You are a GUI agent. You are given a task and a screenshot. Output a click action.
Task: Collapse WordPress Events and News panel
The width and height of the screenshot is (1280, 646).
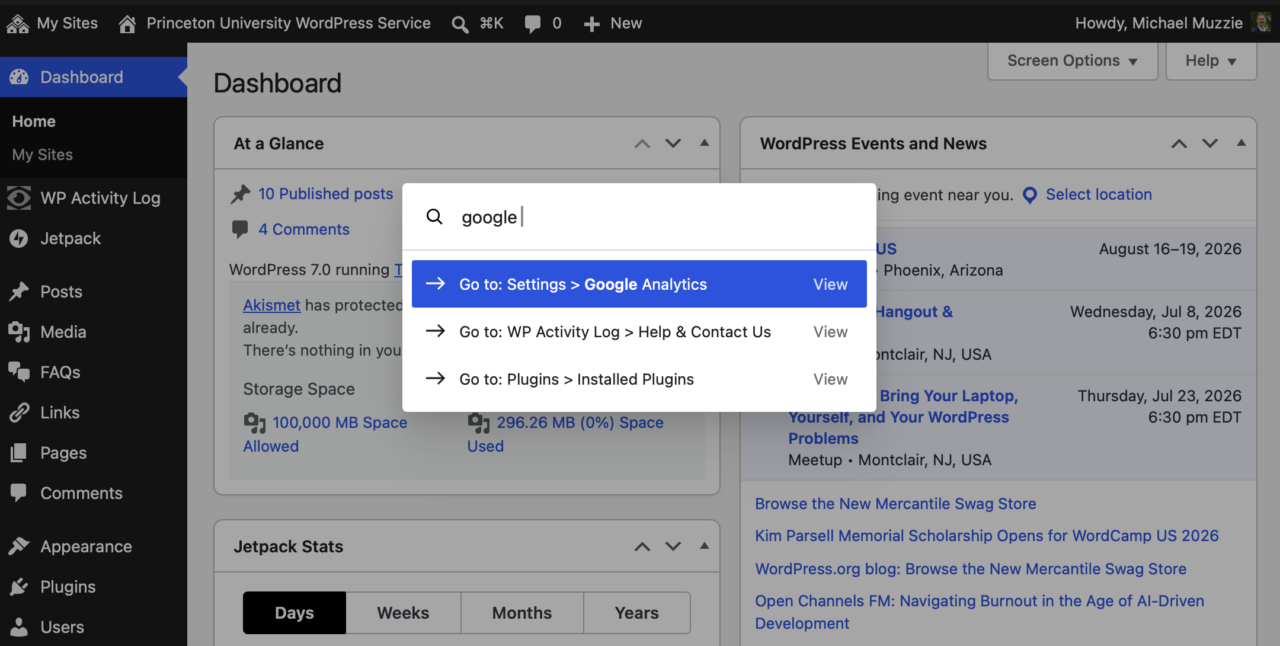[x=1241, y=143]
